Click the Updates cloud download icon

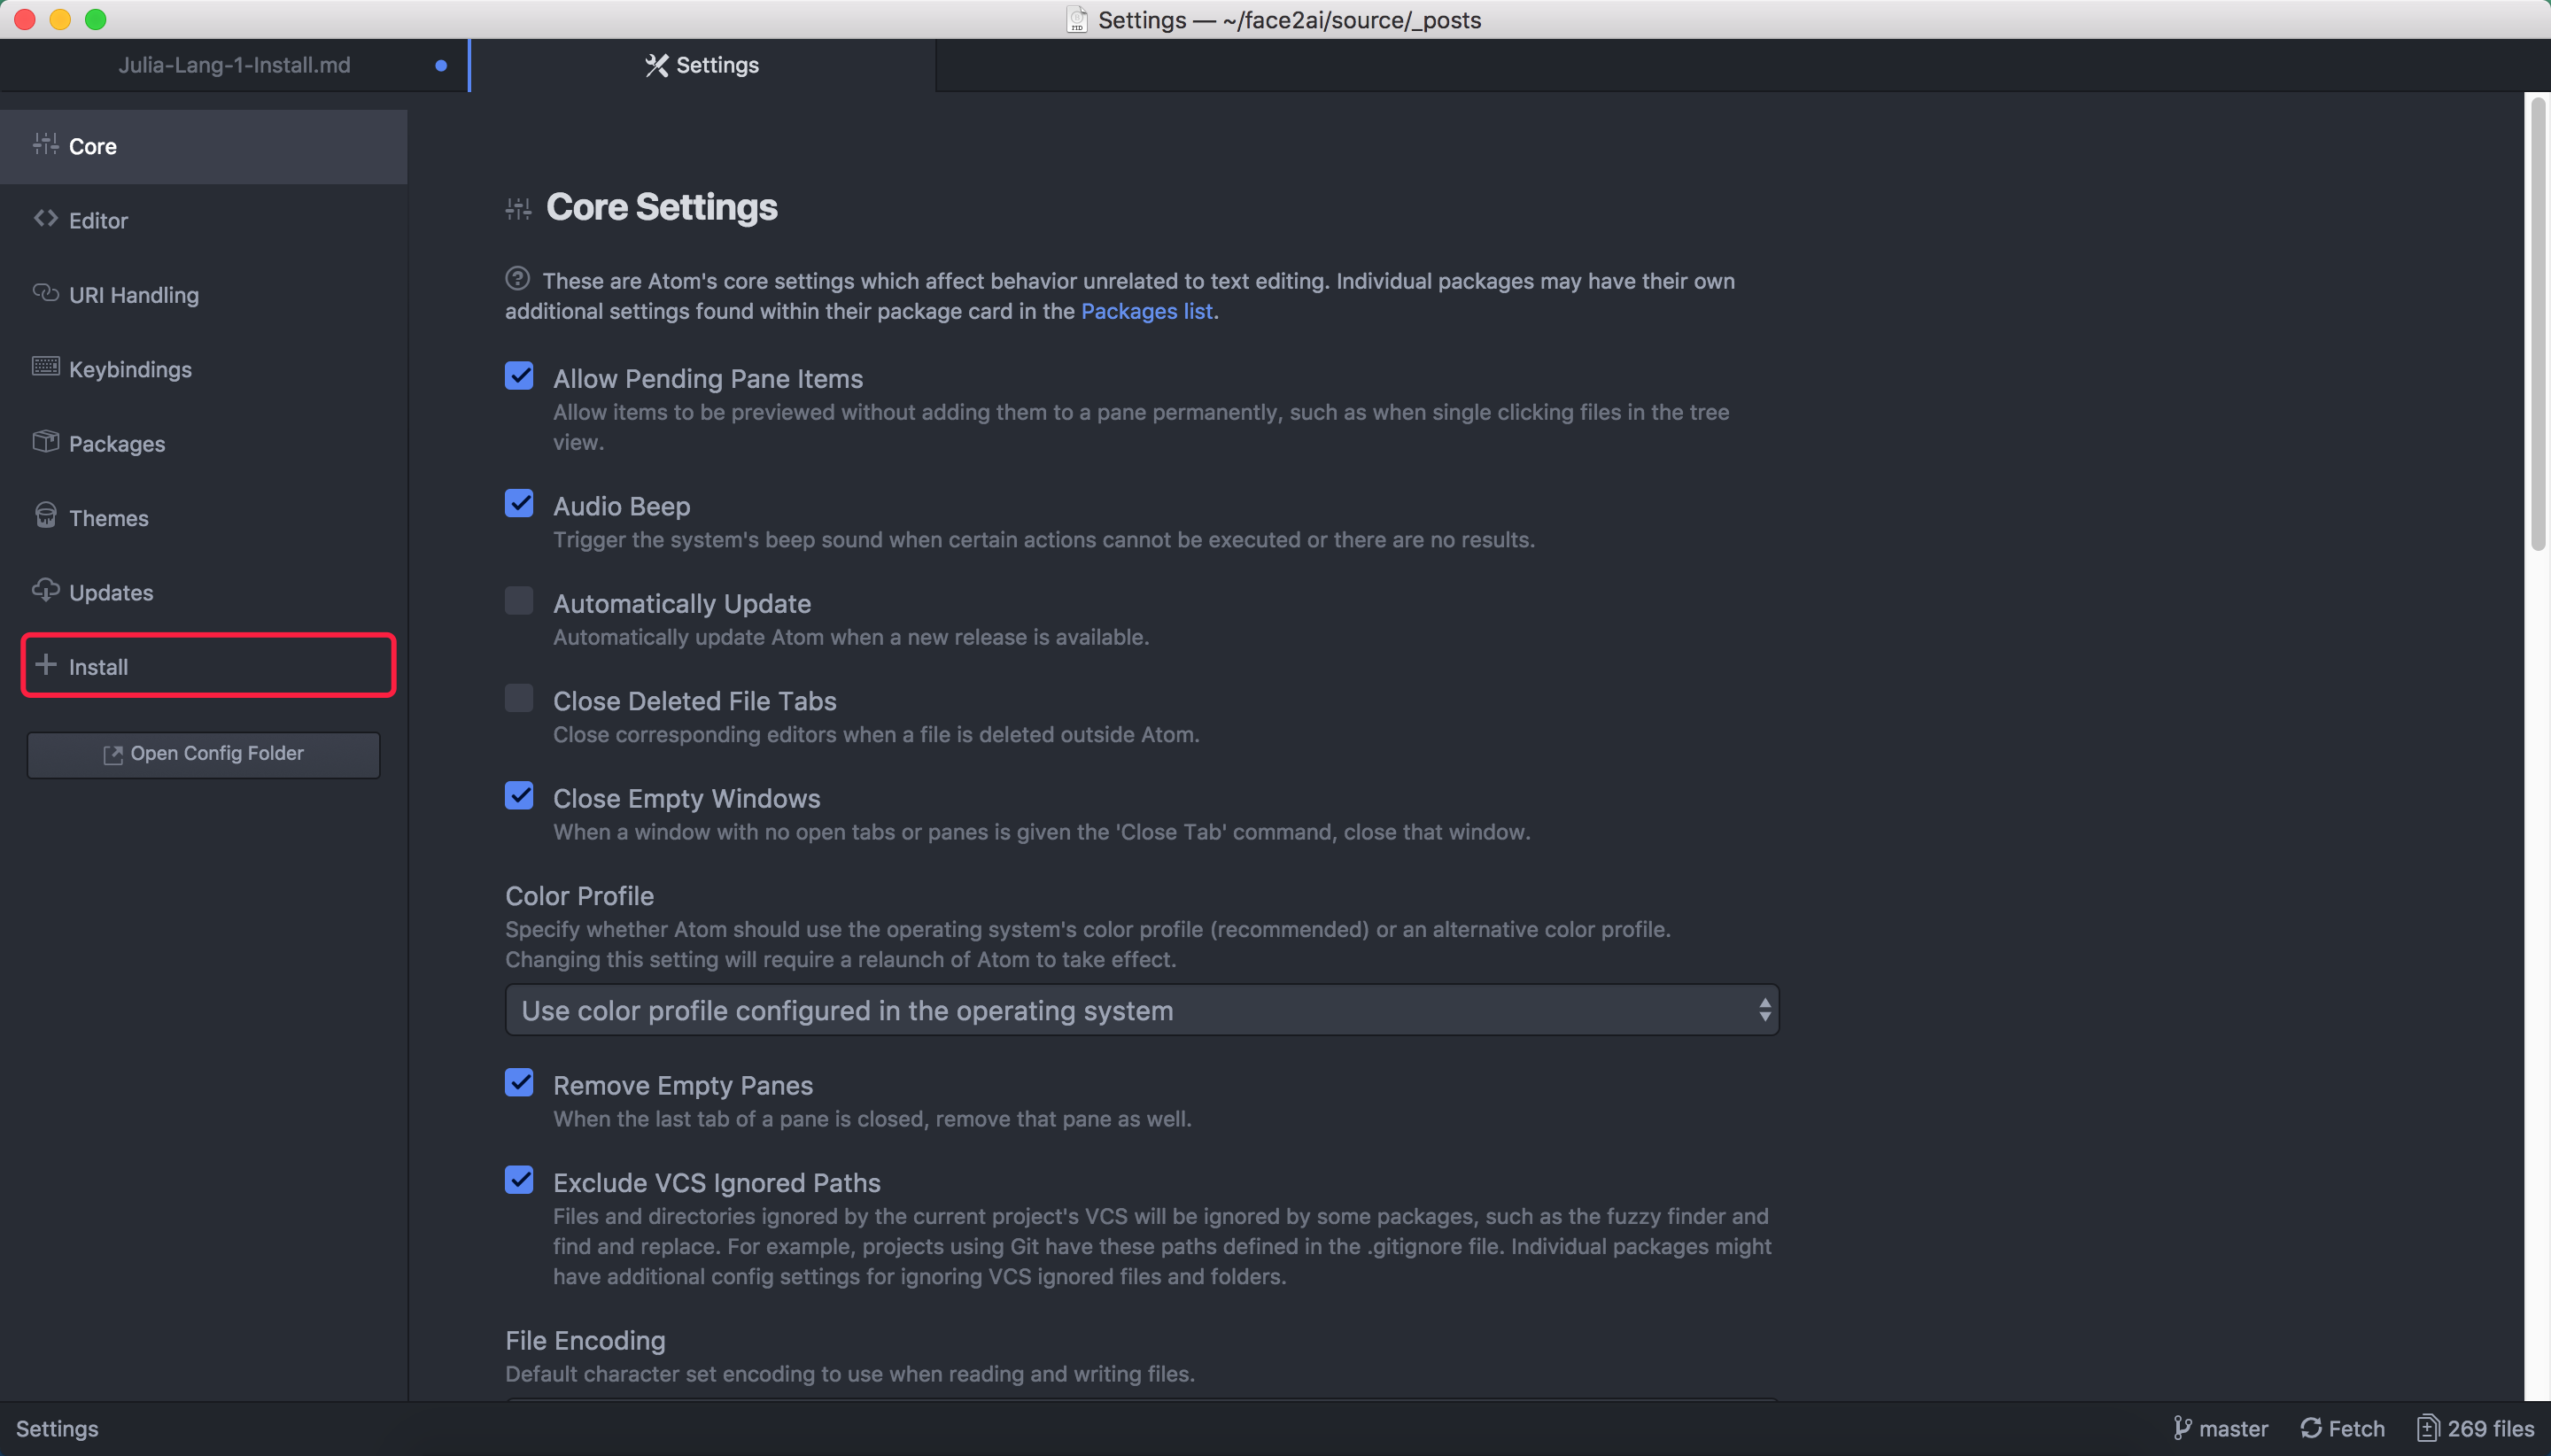coord(45,590)
